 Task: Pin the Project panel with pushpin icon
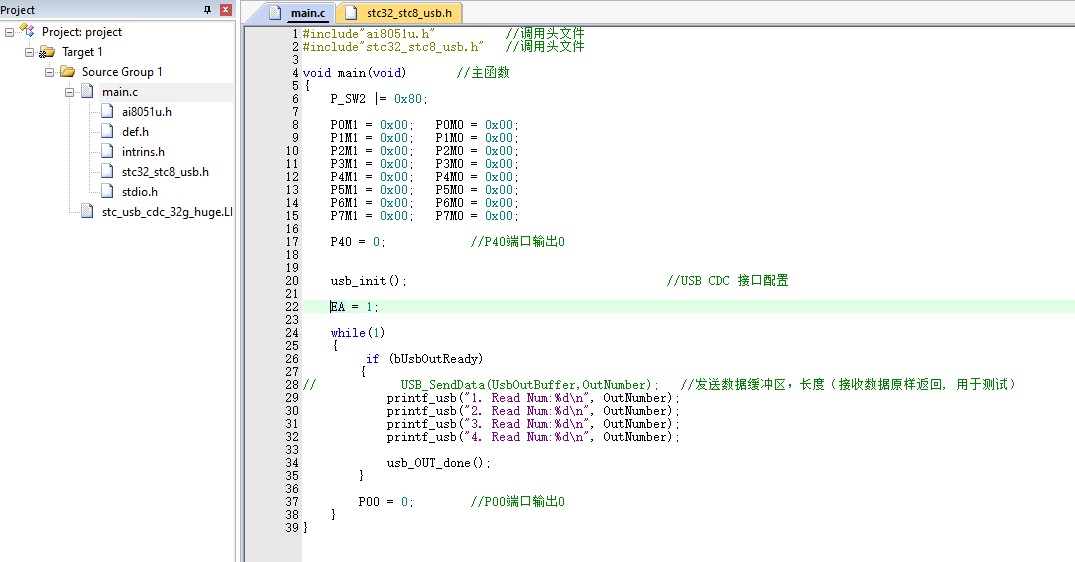pyautogui.click(x=207, y=10)
